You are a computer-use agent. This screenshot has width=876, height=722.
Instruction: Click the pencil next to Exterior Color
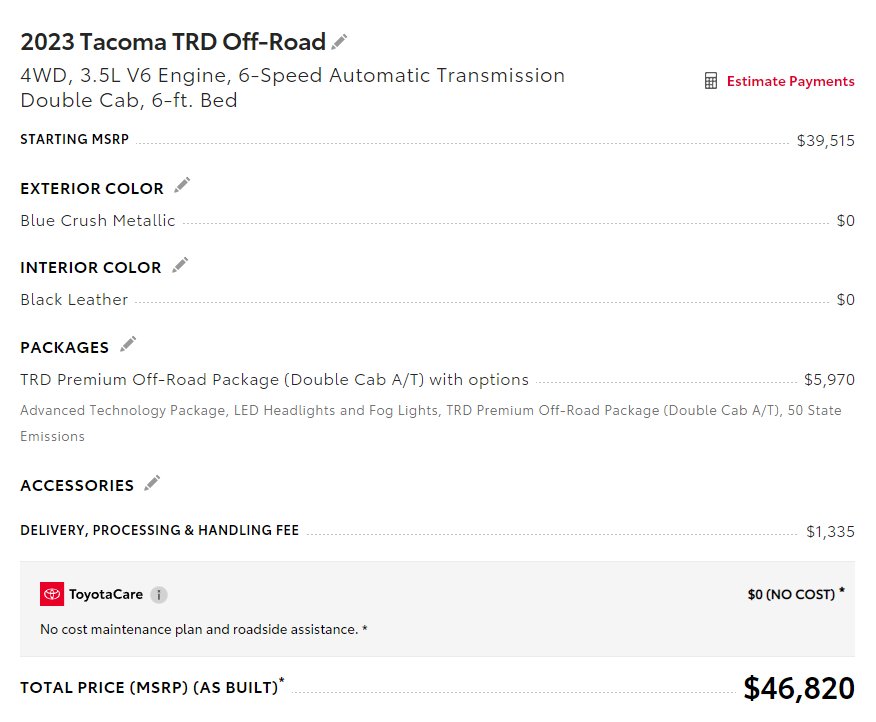182,185
